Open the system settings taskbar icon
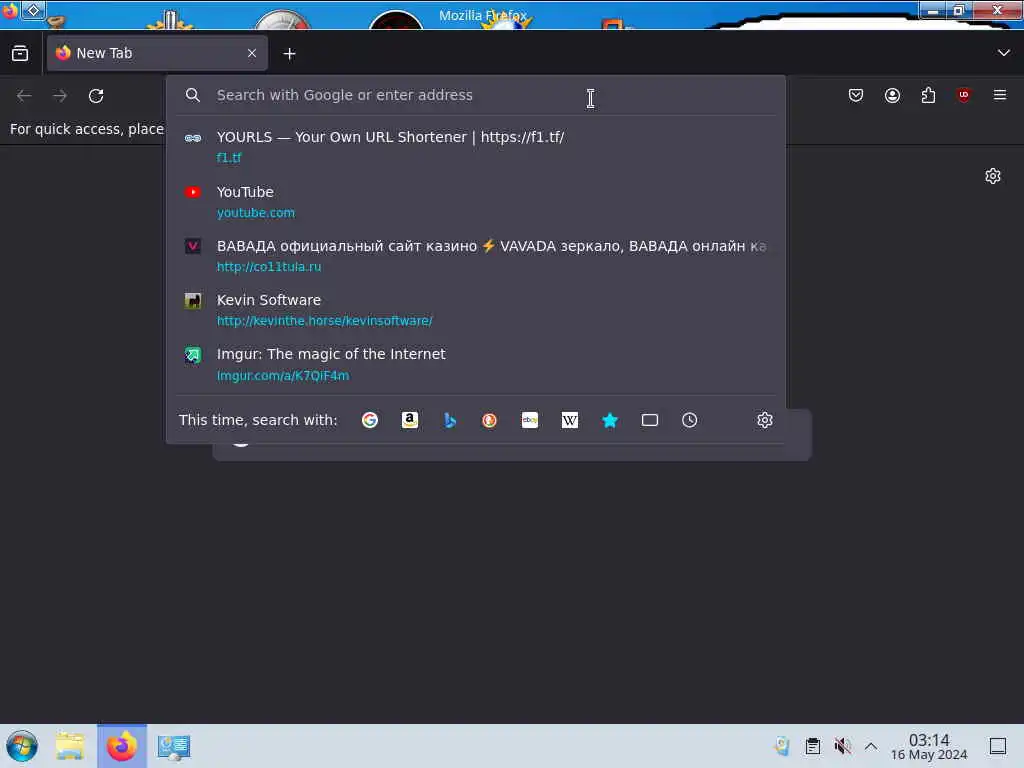The image size is (1024, 768). tap(173, 747)
